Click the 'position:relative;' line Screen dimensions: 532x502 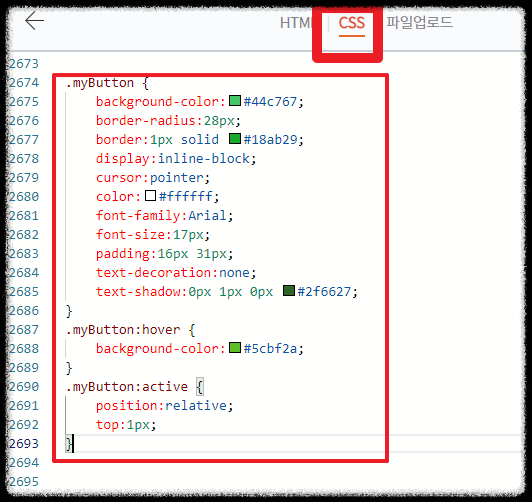tap(164, 406)
